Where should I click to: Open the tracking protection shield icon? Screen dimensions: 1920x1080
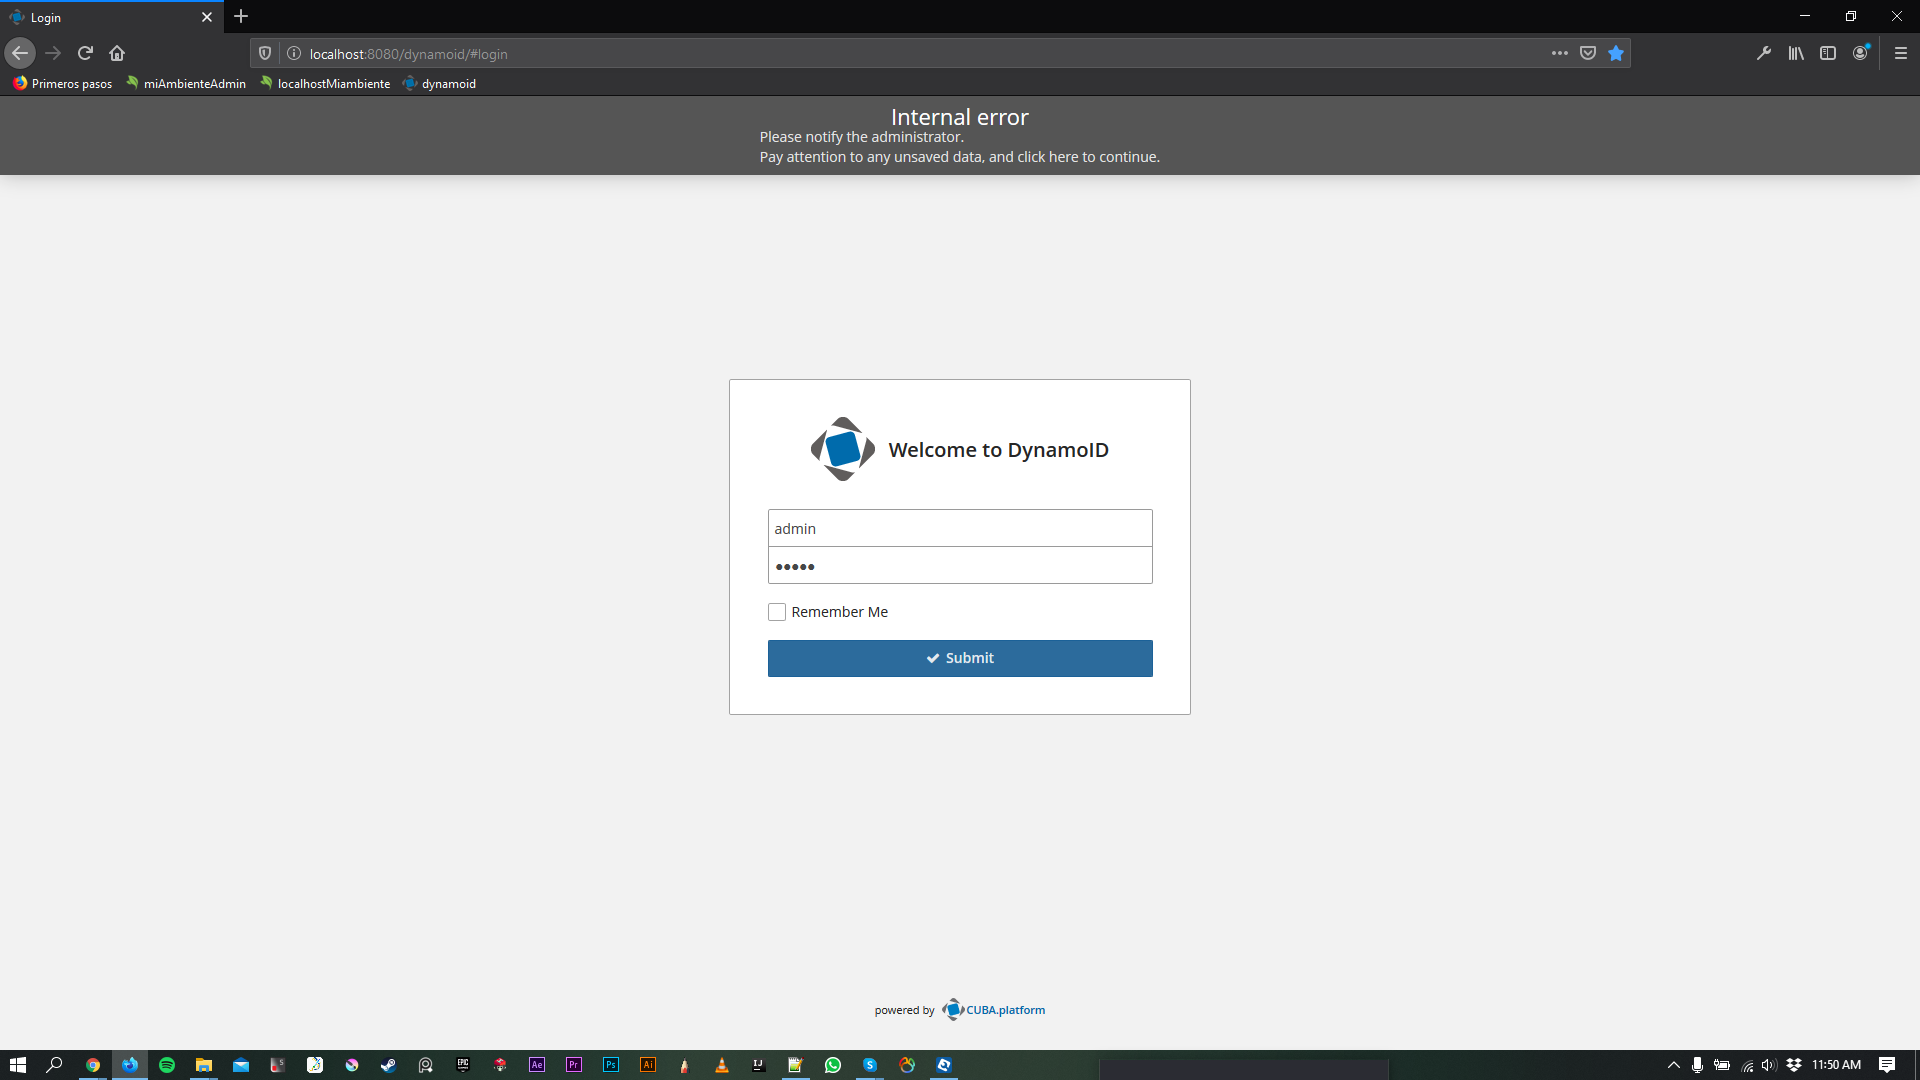coord(265,53)
